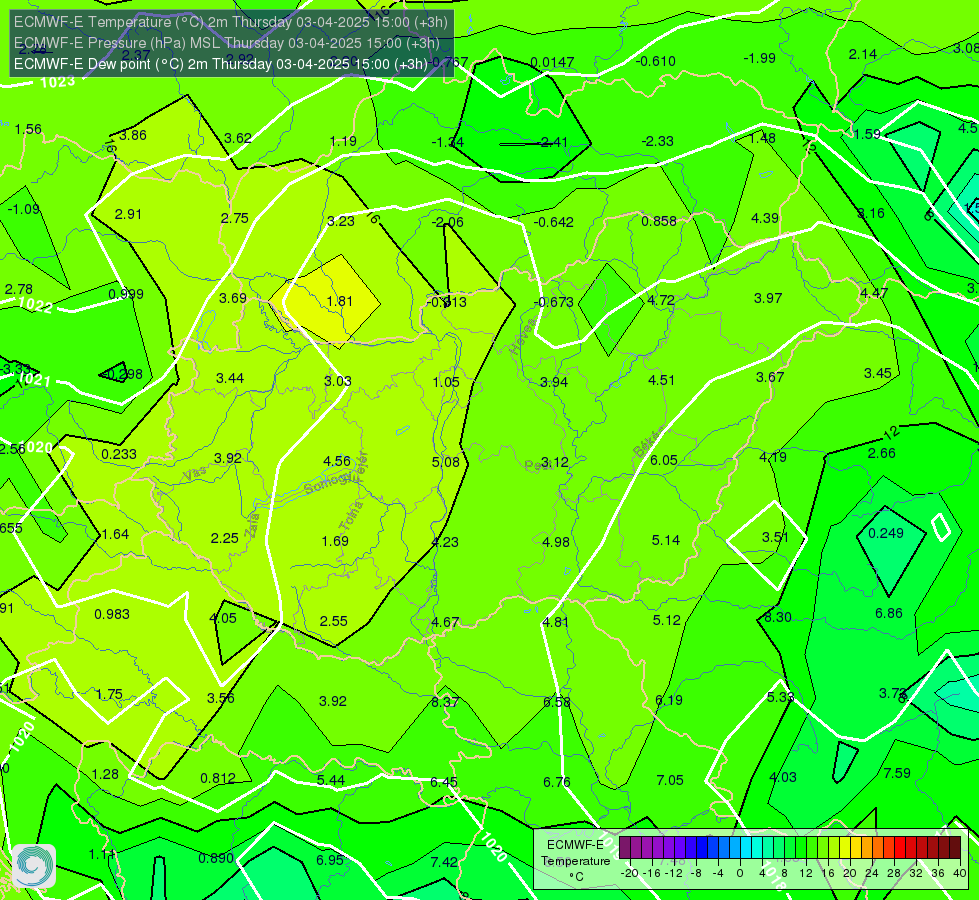Screen dimensions: 979x900
Task: Click the dew point value -2.33
Action: tap(658, 142)
